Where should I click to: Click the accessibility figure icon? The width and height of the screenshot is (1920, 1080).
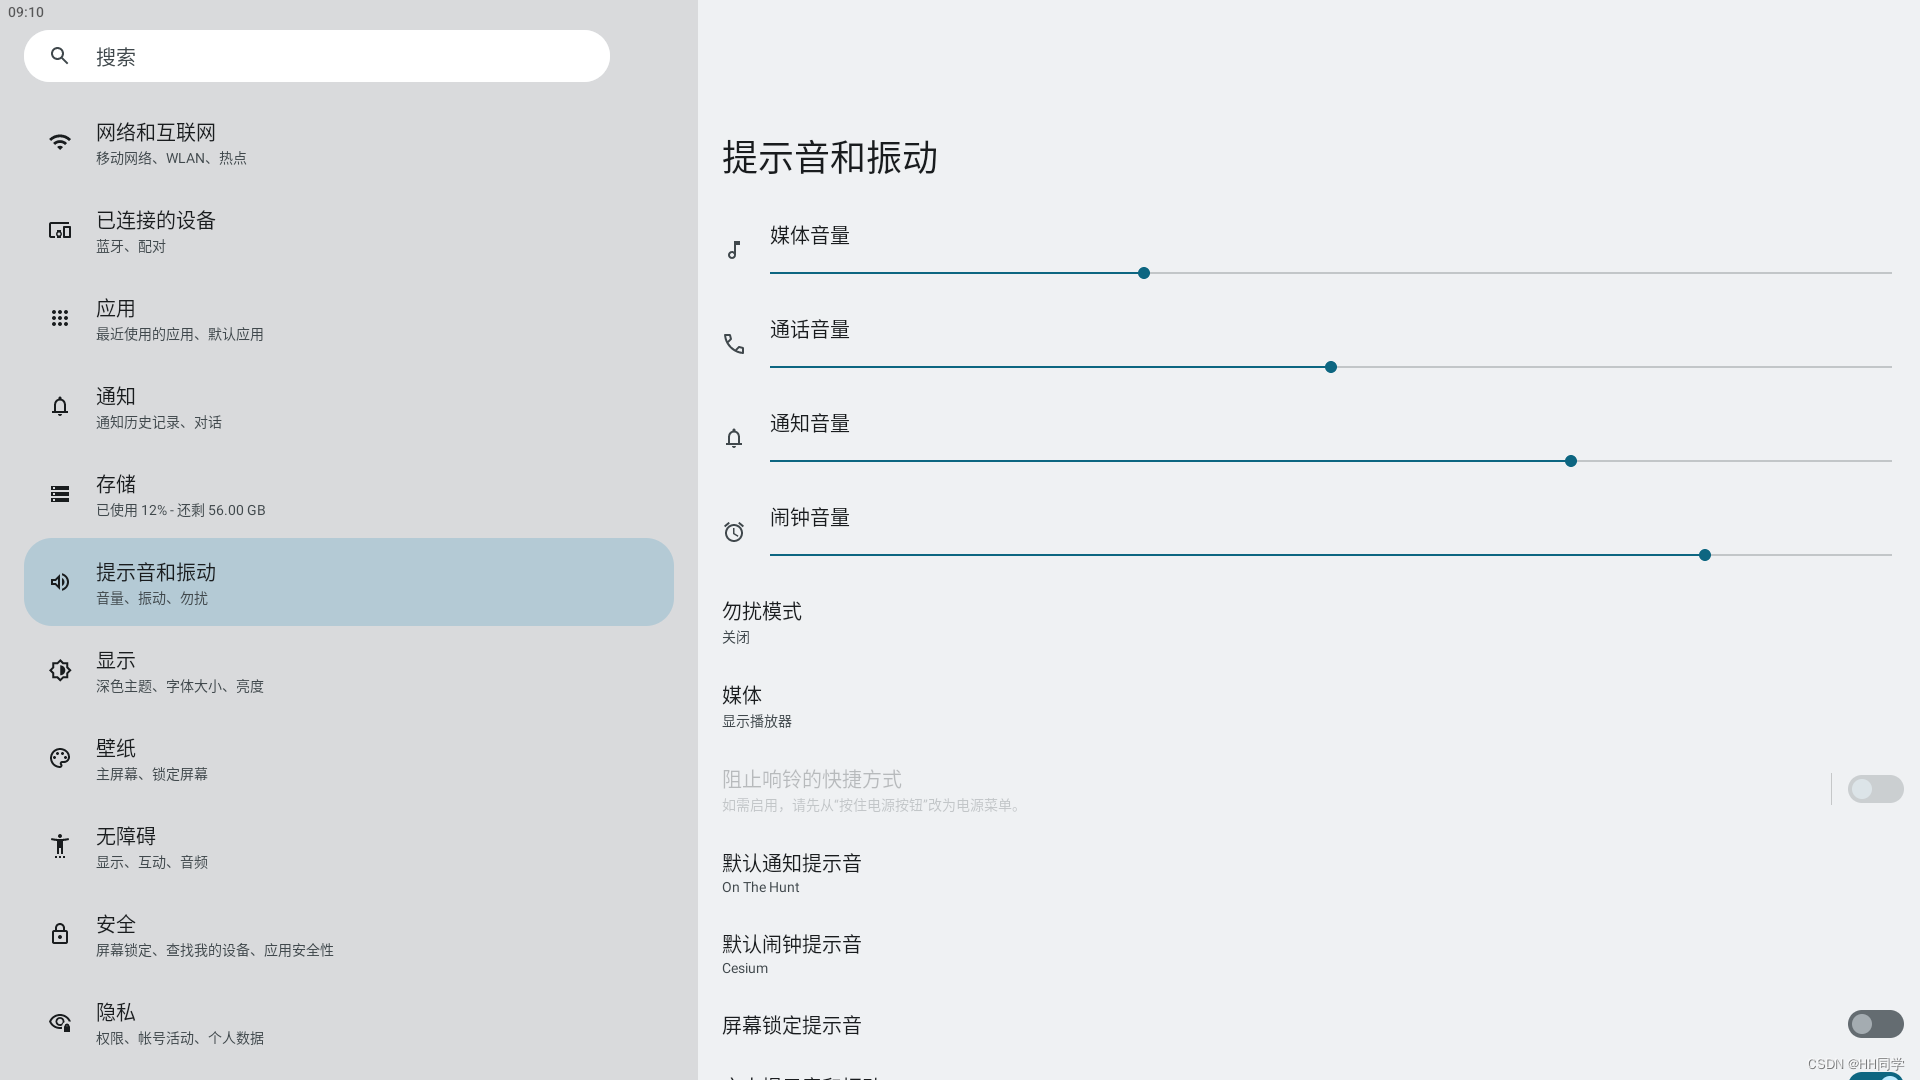coord(60,846)
